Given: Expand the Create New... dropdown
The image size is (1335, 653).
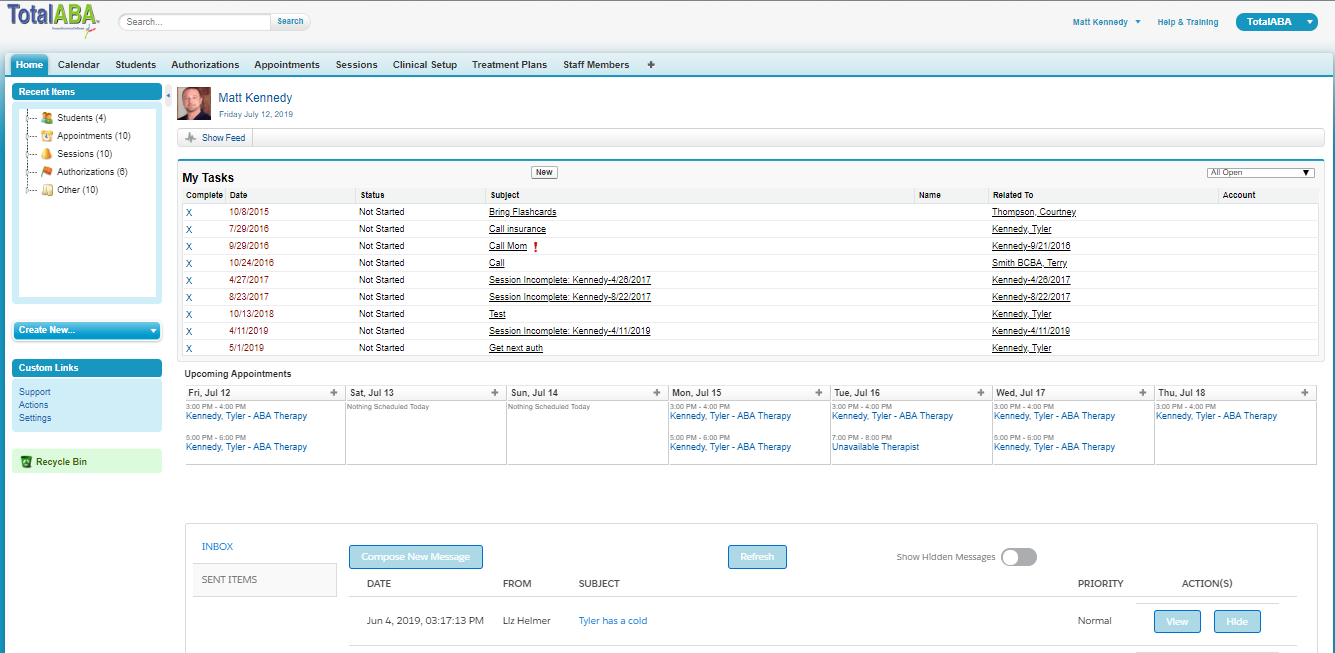Looking at the screenshot, I should coord(87,330).
